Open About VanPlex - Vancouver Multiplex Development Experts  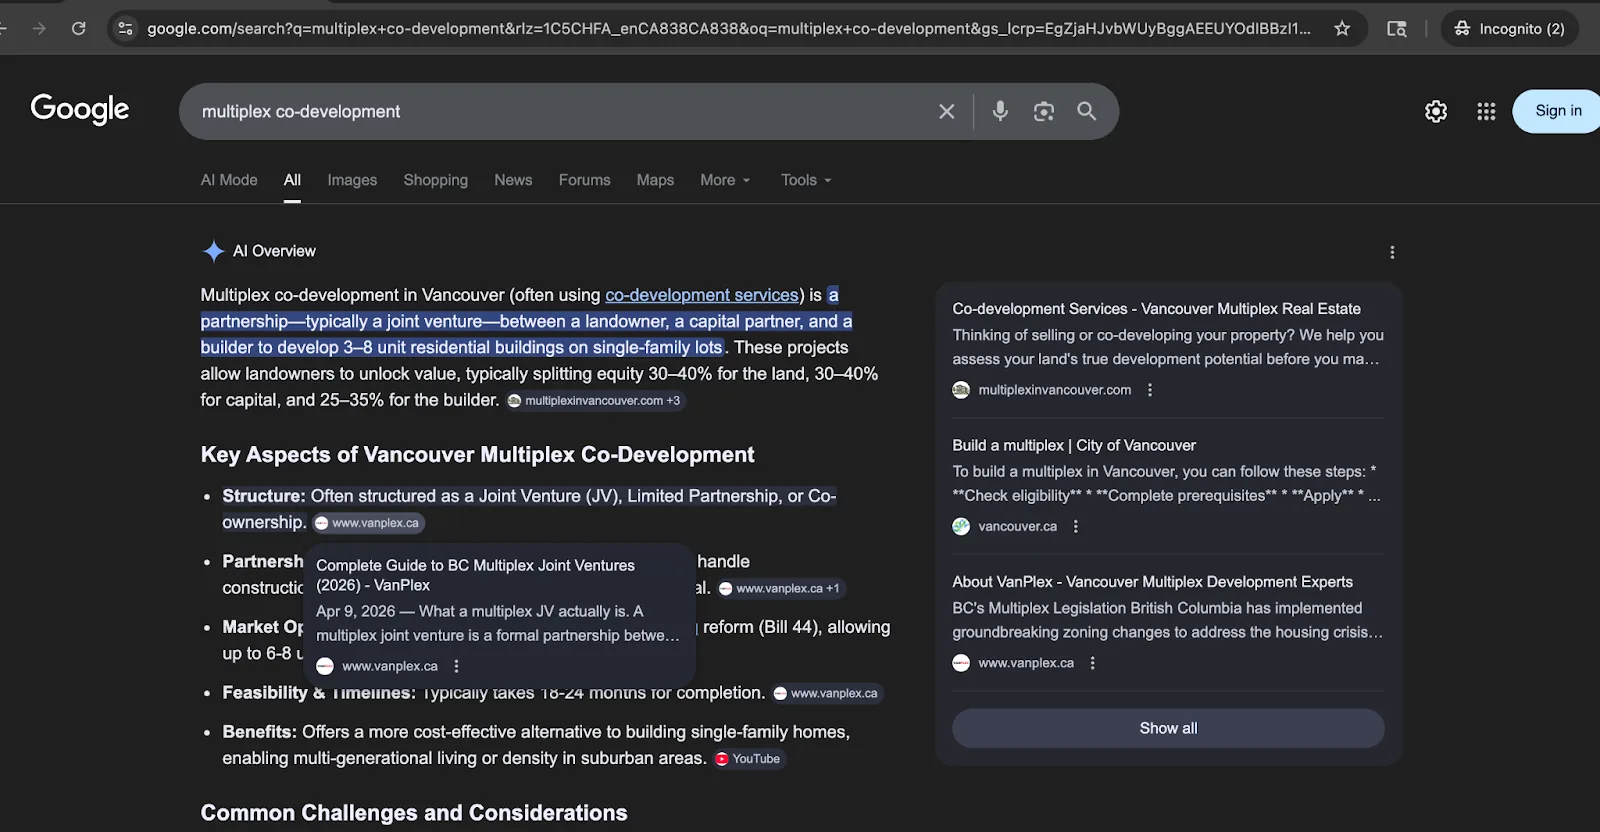1152,582
